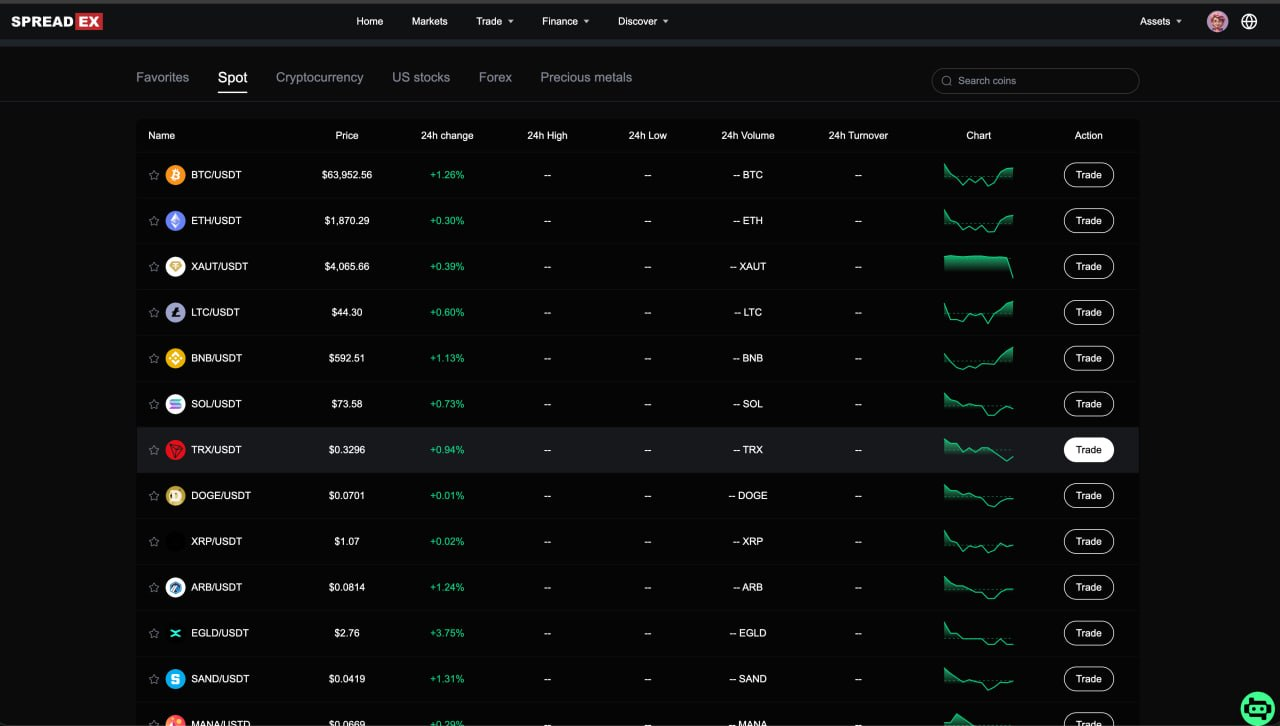Click the $63,952.56 price value
This screenshot has width=1280, height=726.
(347, 175)
